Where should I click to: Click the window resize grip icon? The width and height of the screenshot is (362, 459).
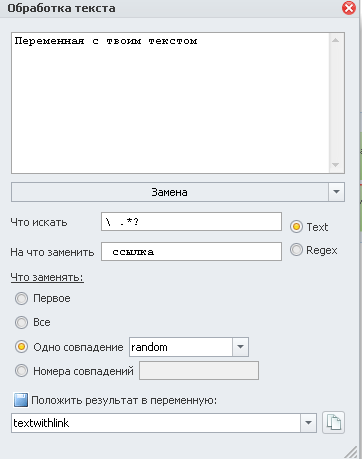tap(351, 452)
